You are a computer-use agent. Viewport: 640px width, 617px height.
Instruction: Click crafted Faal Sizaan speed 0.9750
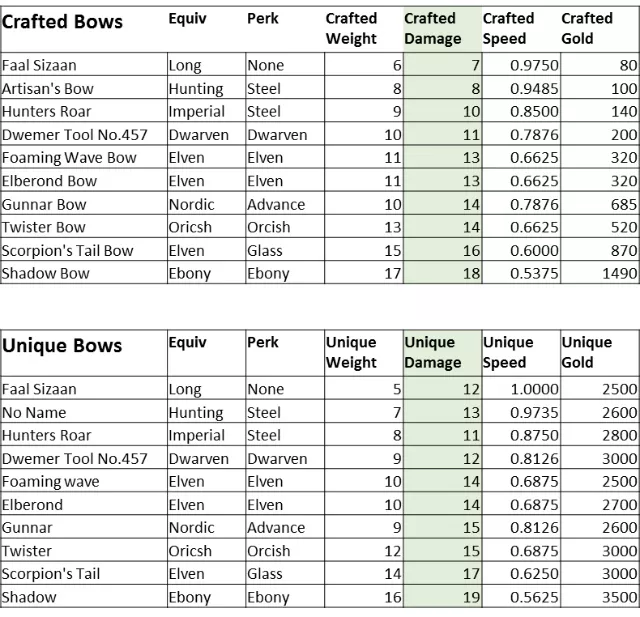tap(521, 65)
